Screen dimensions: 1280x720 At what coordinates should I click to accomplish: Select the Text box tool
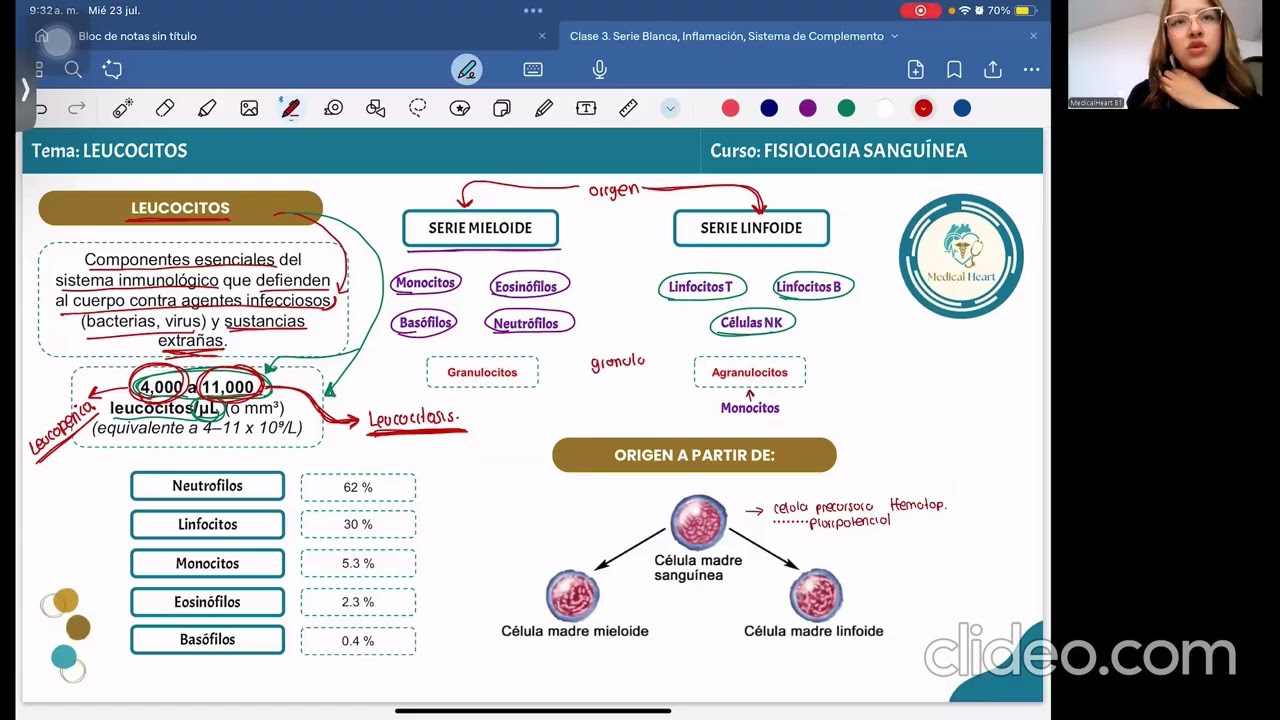[x=586, y=108]
